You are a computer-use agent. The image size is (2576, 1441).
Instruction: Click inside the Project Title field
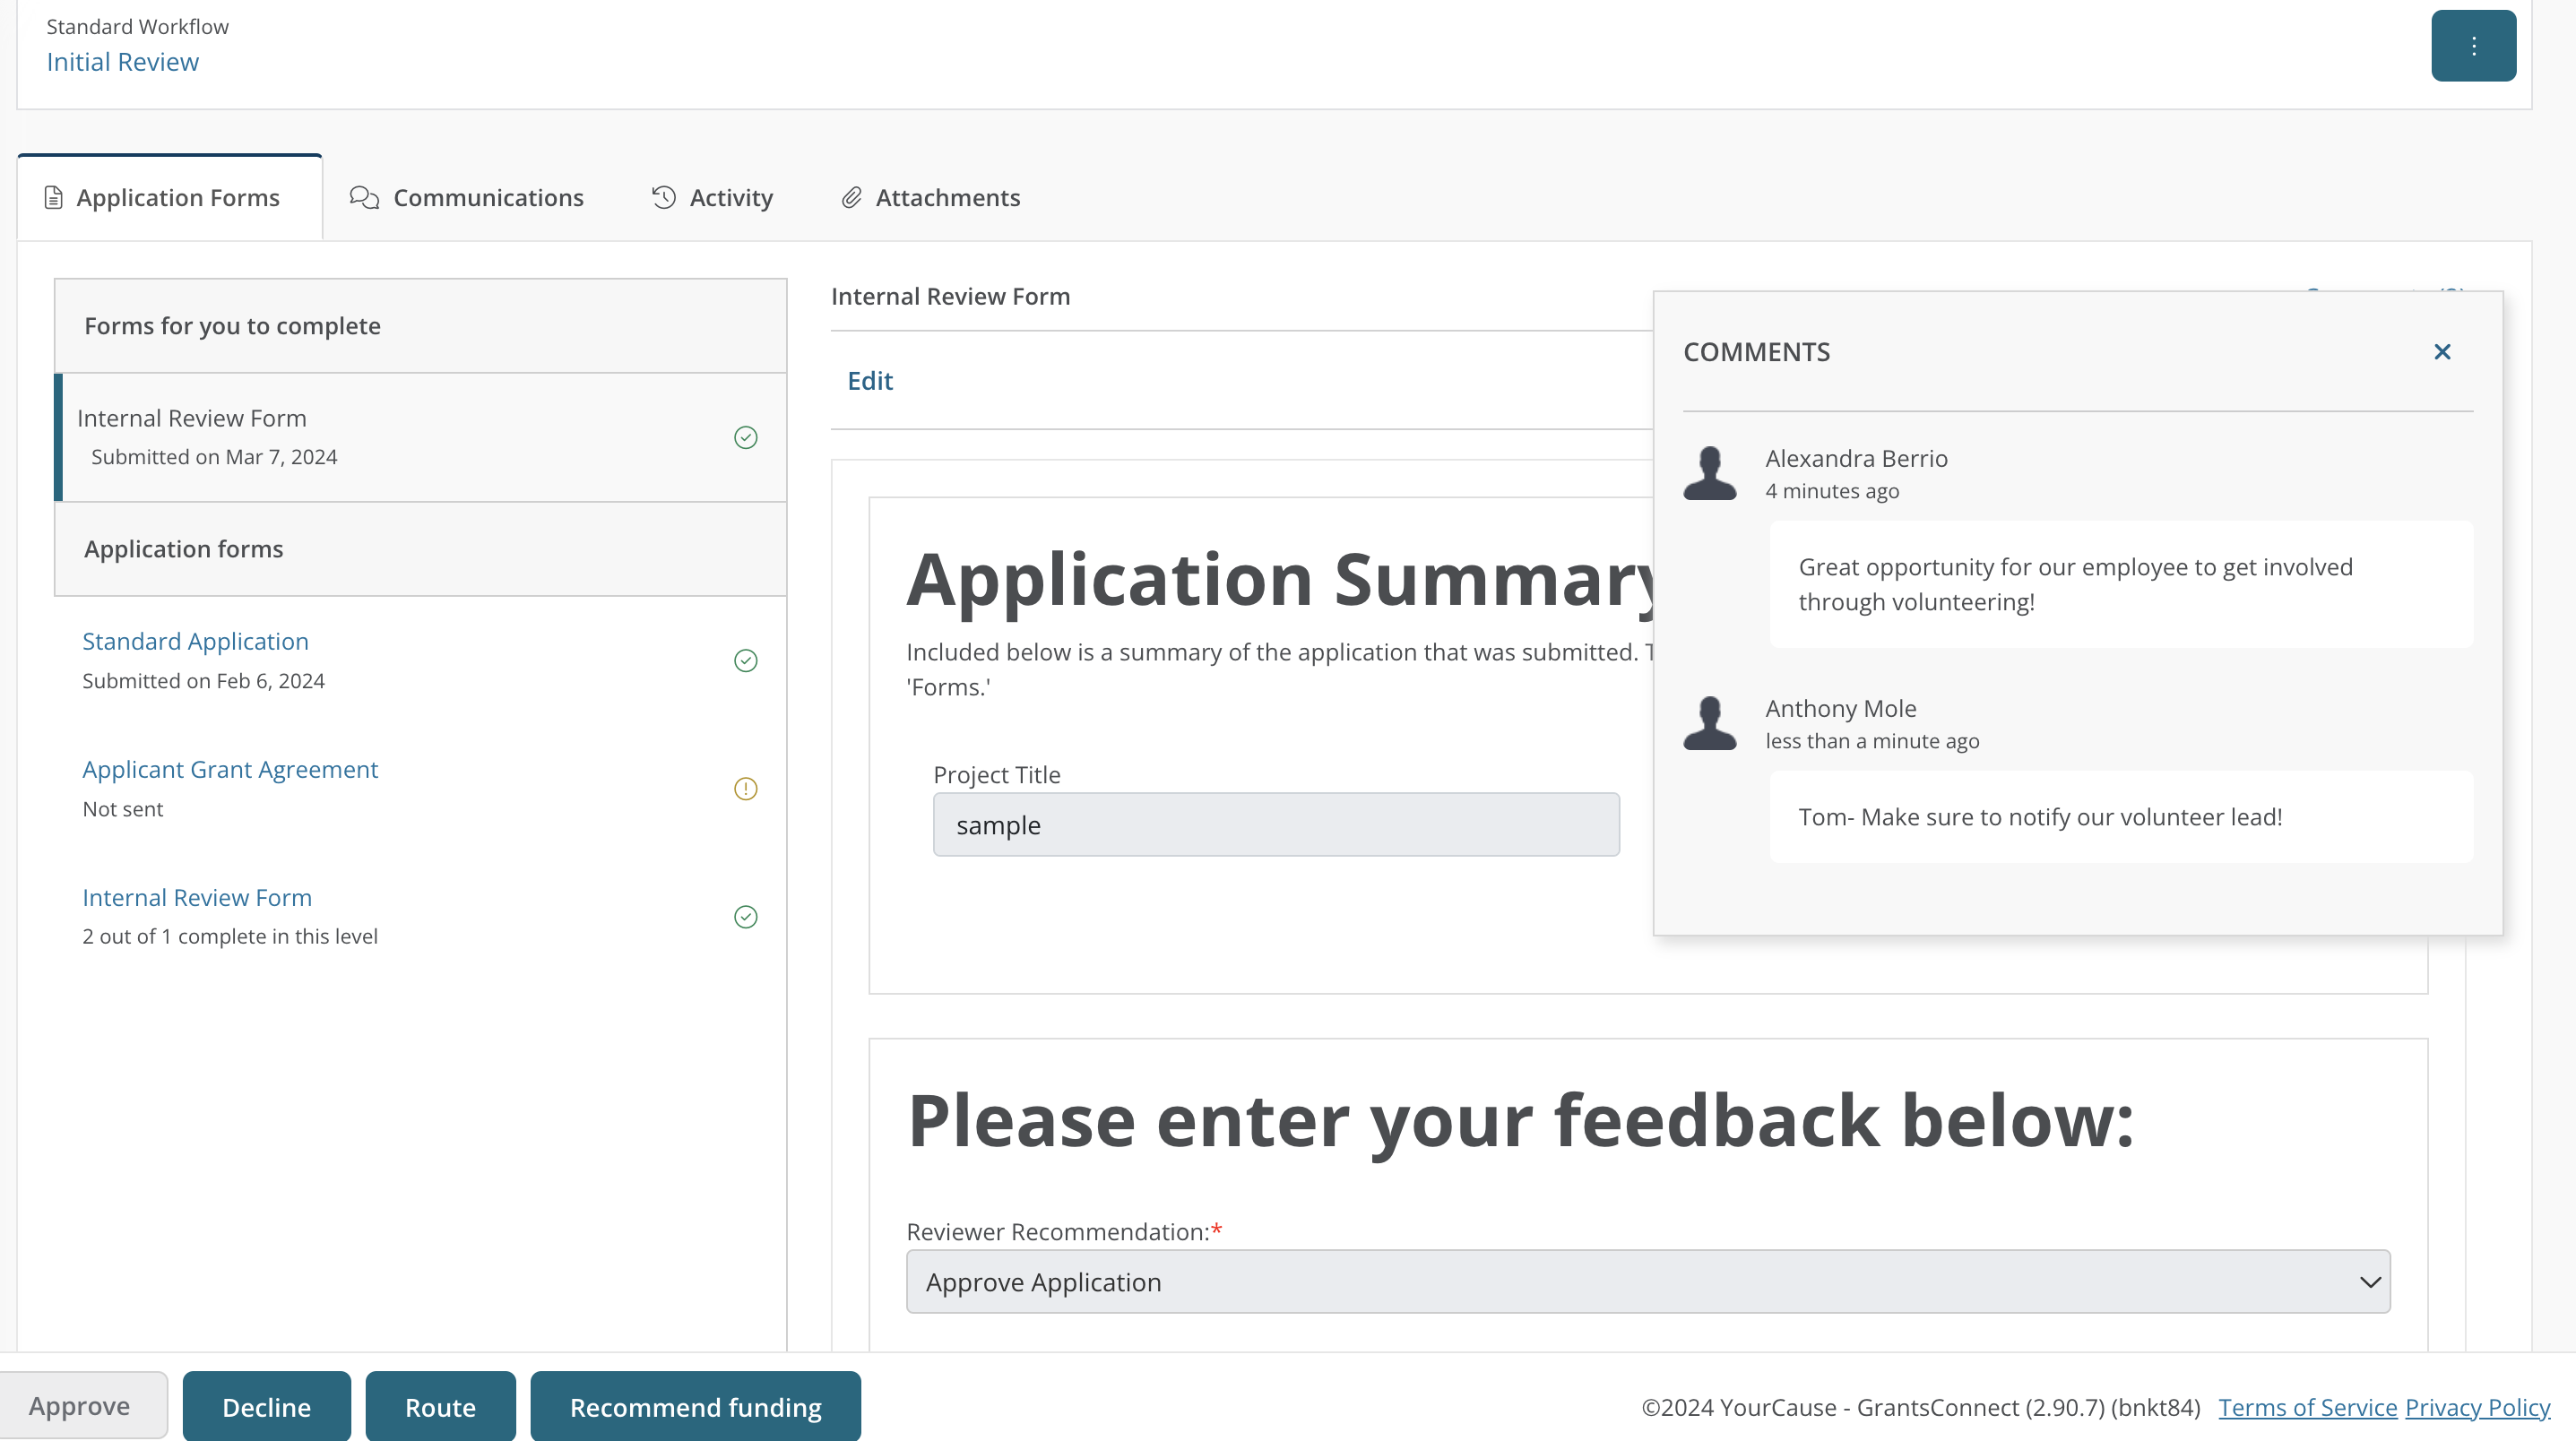pyautogui.click(x=1275, y=824)
